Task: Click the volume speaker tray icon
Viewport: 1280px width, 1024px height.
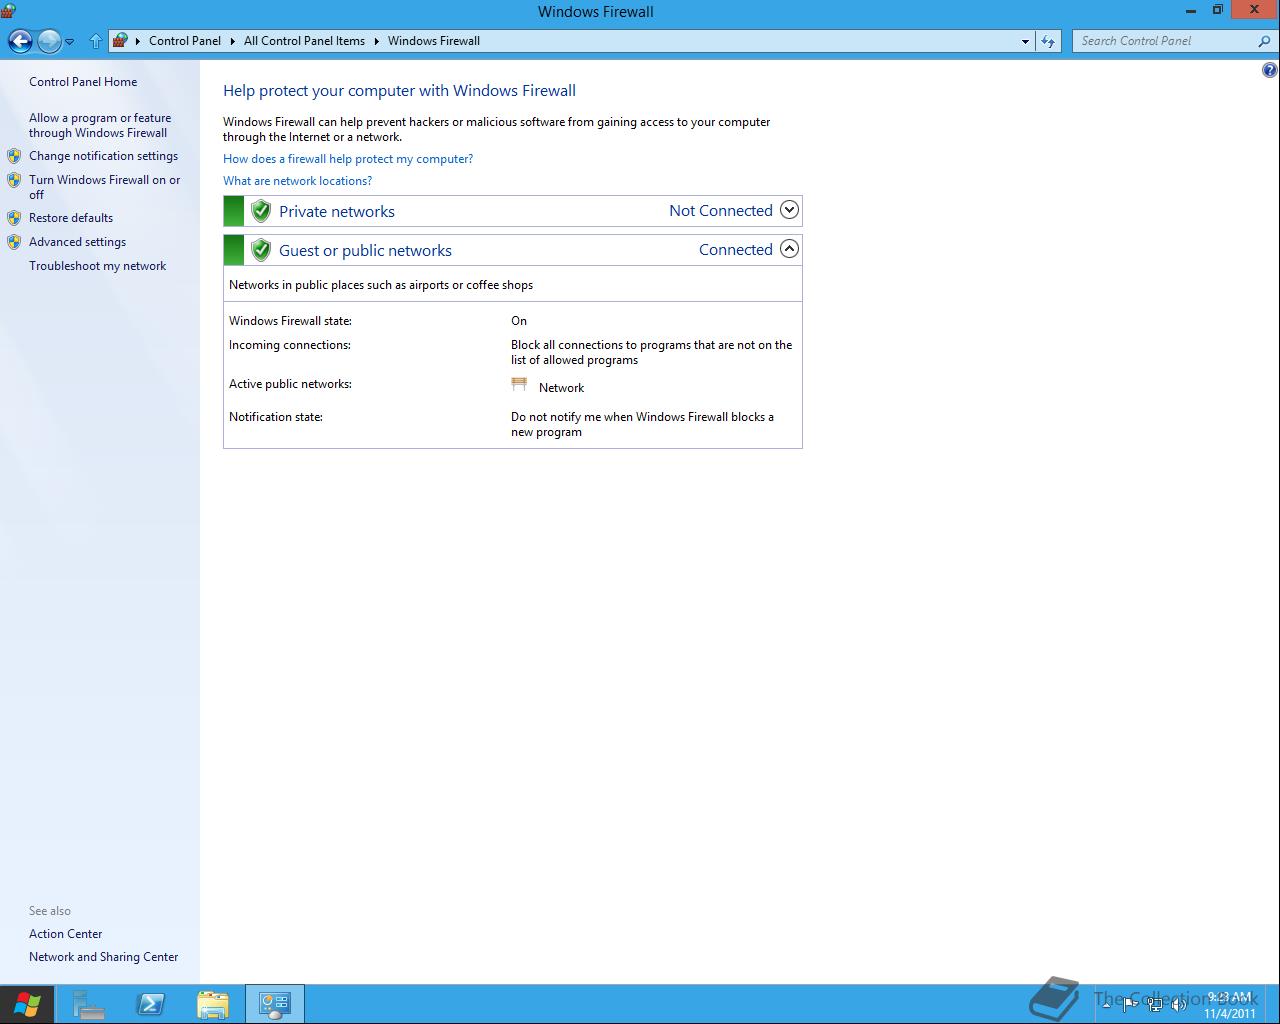Action: [x=1179, y=1004]
